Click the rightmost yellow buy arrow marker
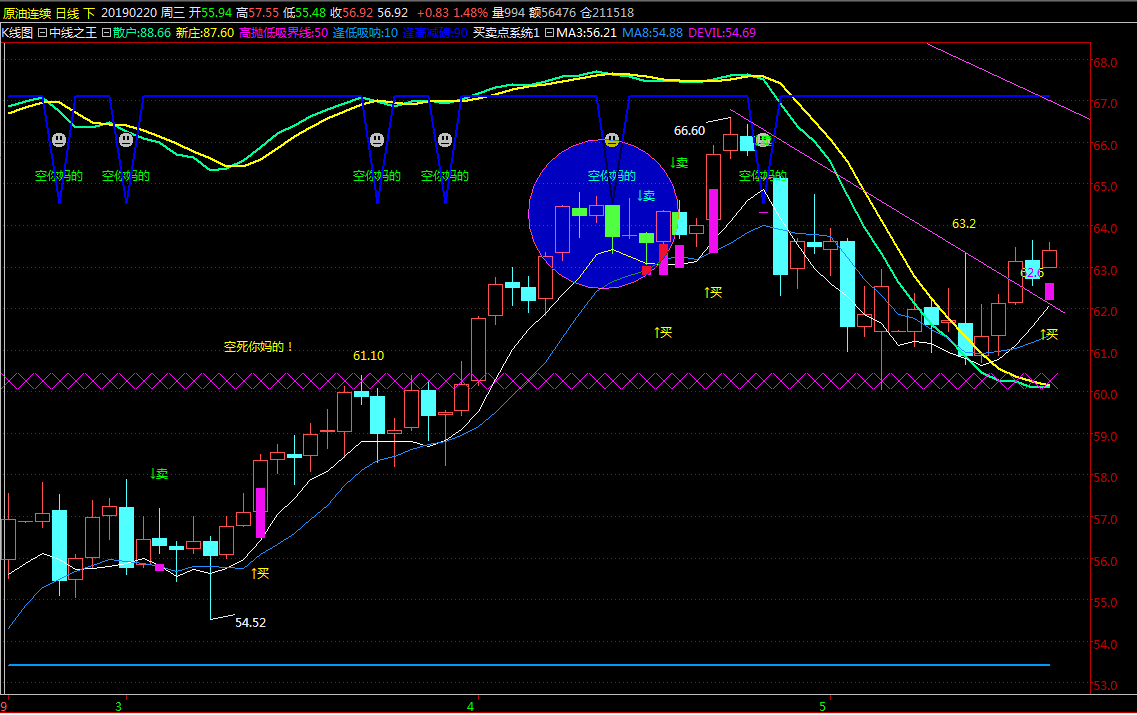Screen dimensions: 1137x715 (x=1048, y=333)
